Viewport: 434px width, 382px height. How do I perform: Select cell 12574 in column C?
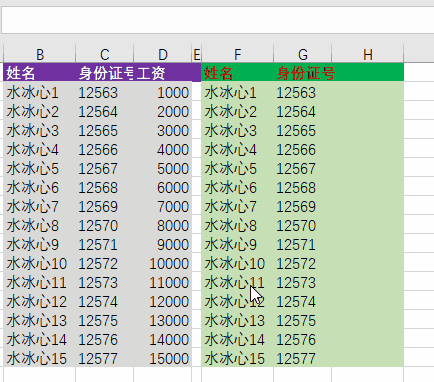tap(105, 301)
